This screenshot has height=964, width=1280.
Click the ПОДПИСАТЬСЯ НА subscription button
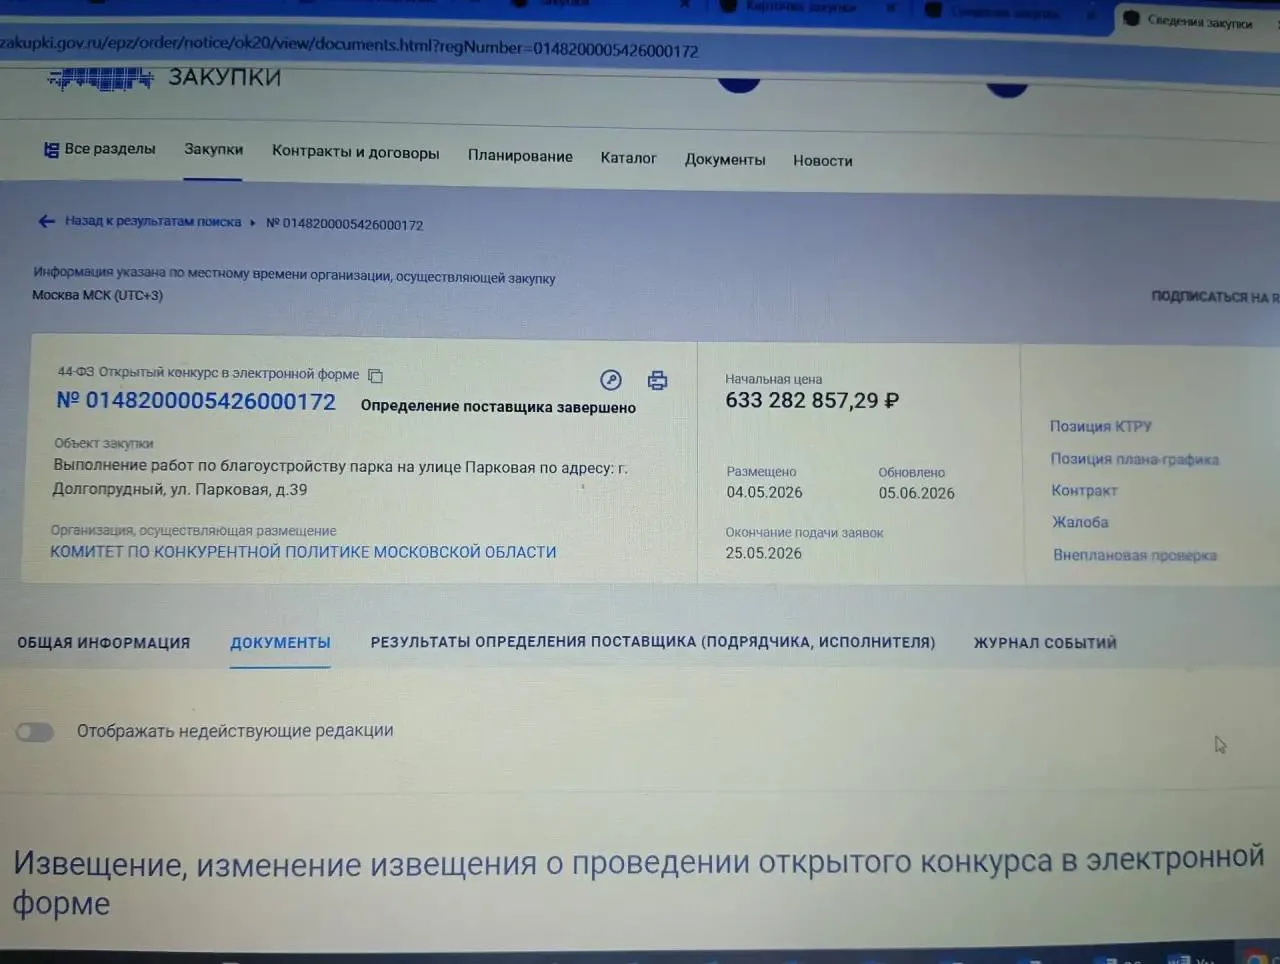pyautogui.click(x=1215, y=297)
